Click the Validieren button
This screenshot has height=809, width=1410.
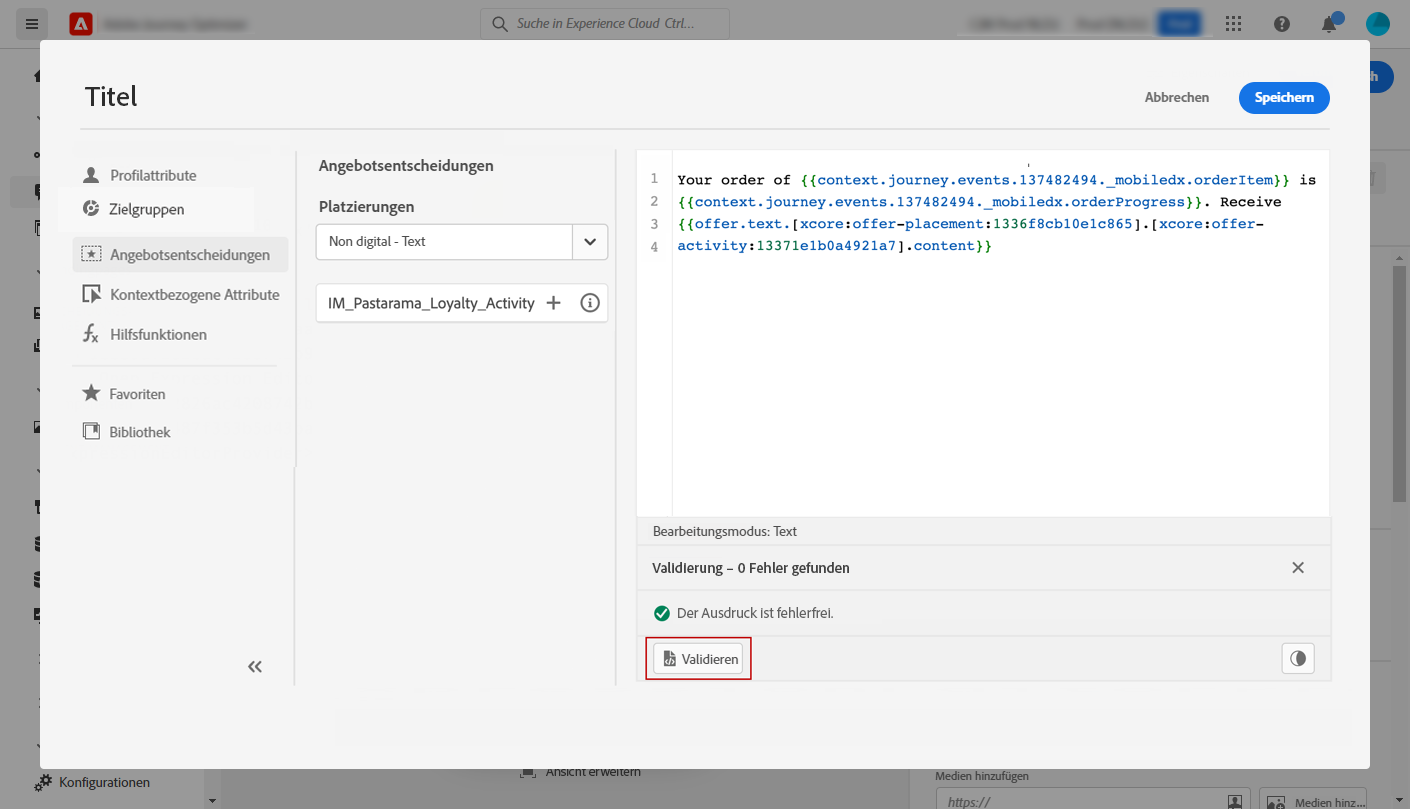(699, 659)
